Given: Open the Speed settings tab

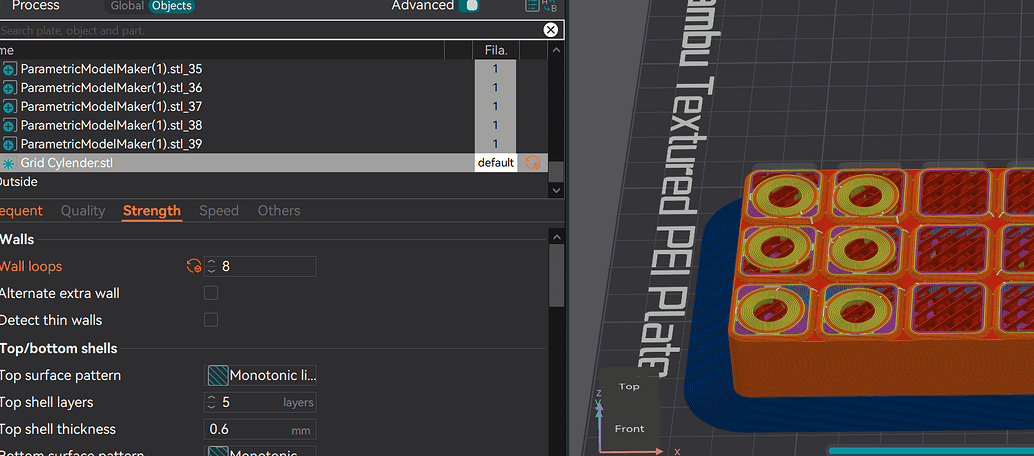Looking at the screenshot, I should pyautogui.click(x=219, y=211).
